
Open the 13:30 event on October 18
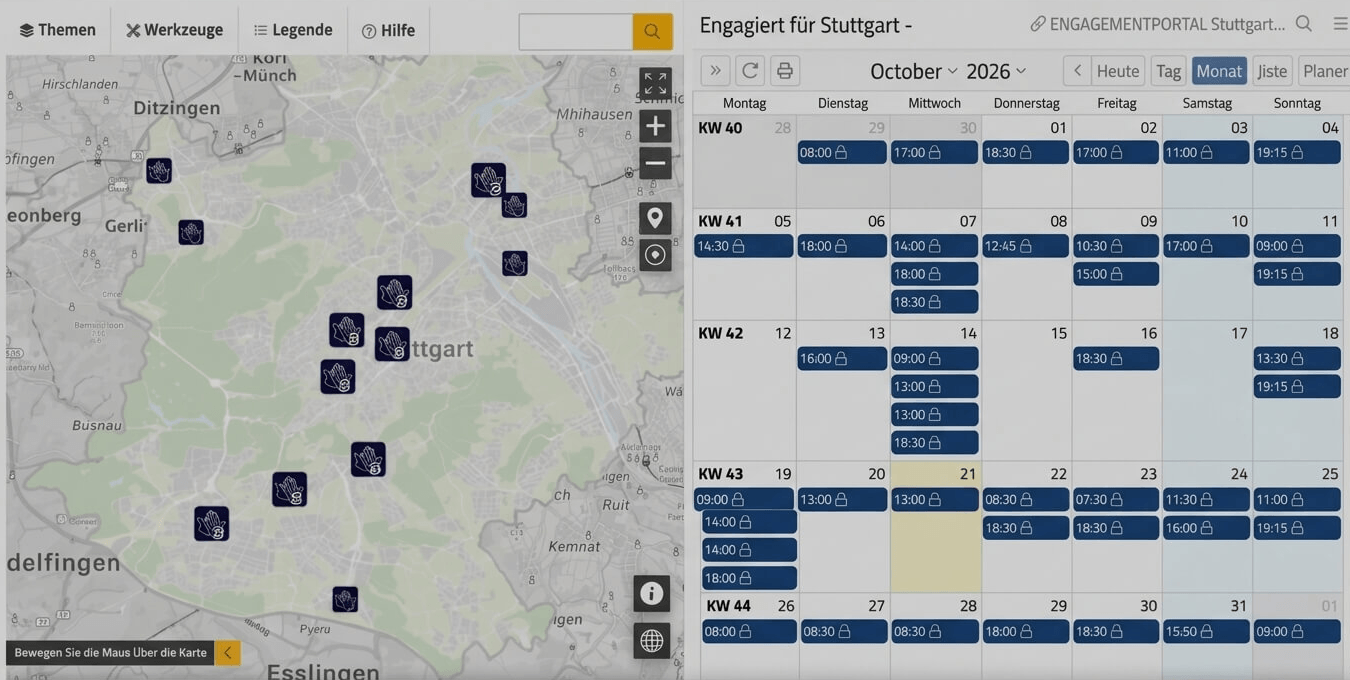[1297, 358]
